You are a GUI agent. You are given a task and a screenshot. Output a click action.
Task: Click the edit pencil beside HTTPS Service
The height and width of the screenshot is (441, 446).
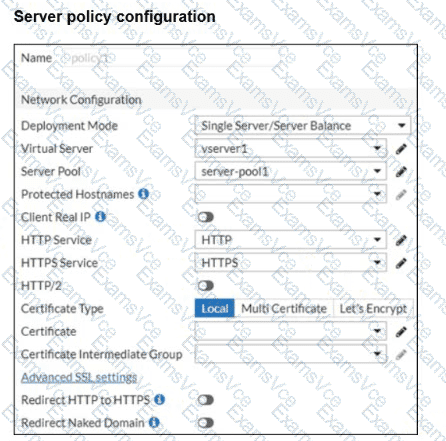click(401, 263)
